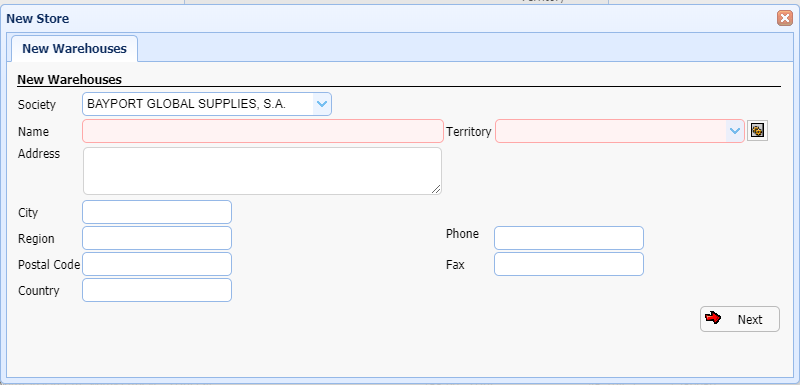Click the Region input box

tap(157, 238)
